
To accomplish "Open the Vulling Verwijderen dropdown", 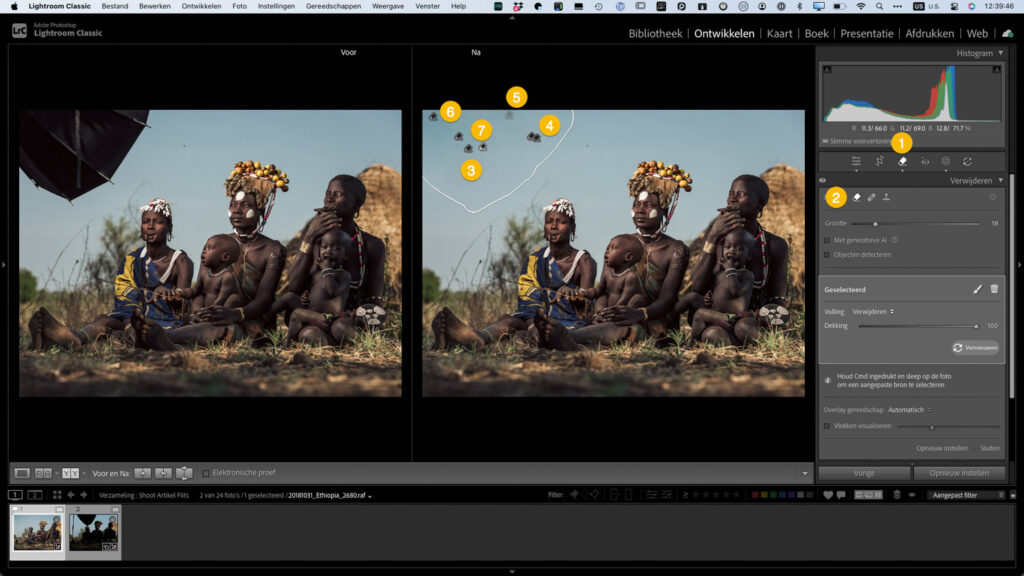I will click(873, 312).
